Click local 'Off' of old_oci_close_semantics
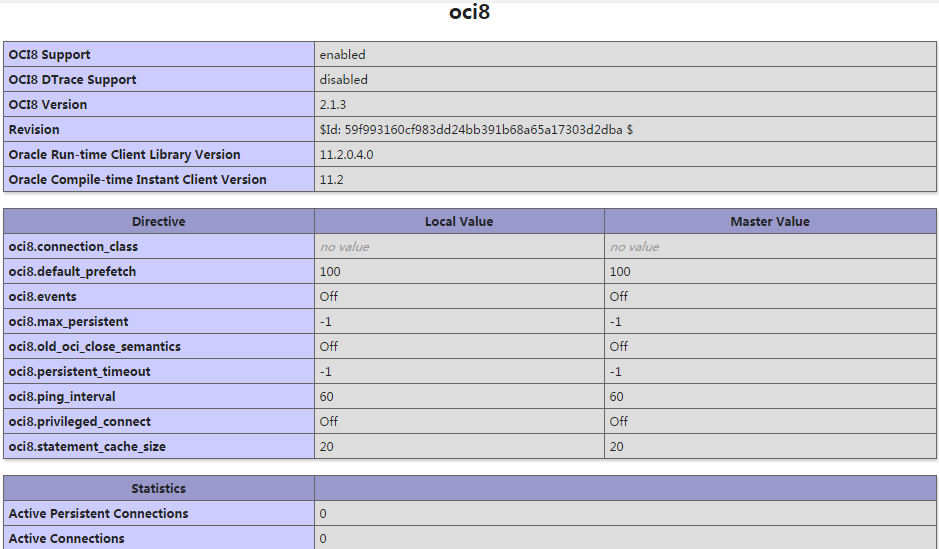 coord(329,347)
